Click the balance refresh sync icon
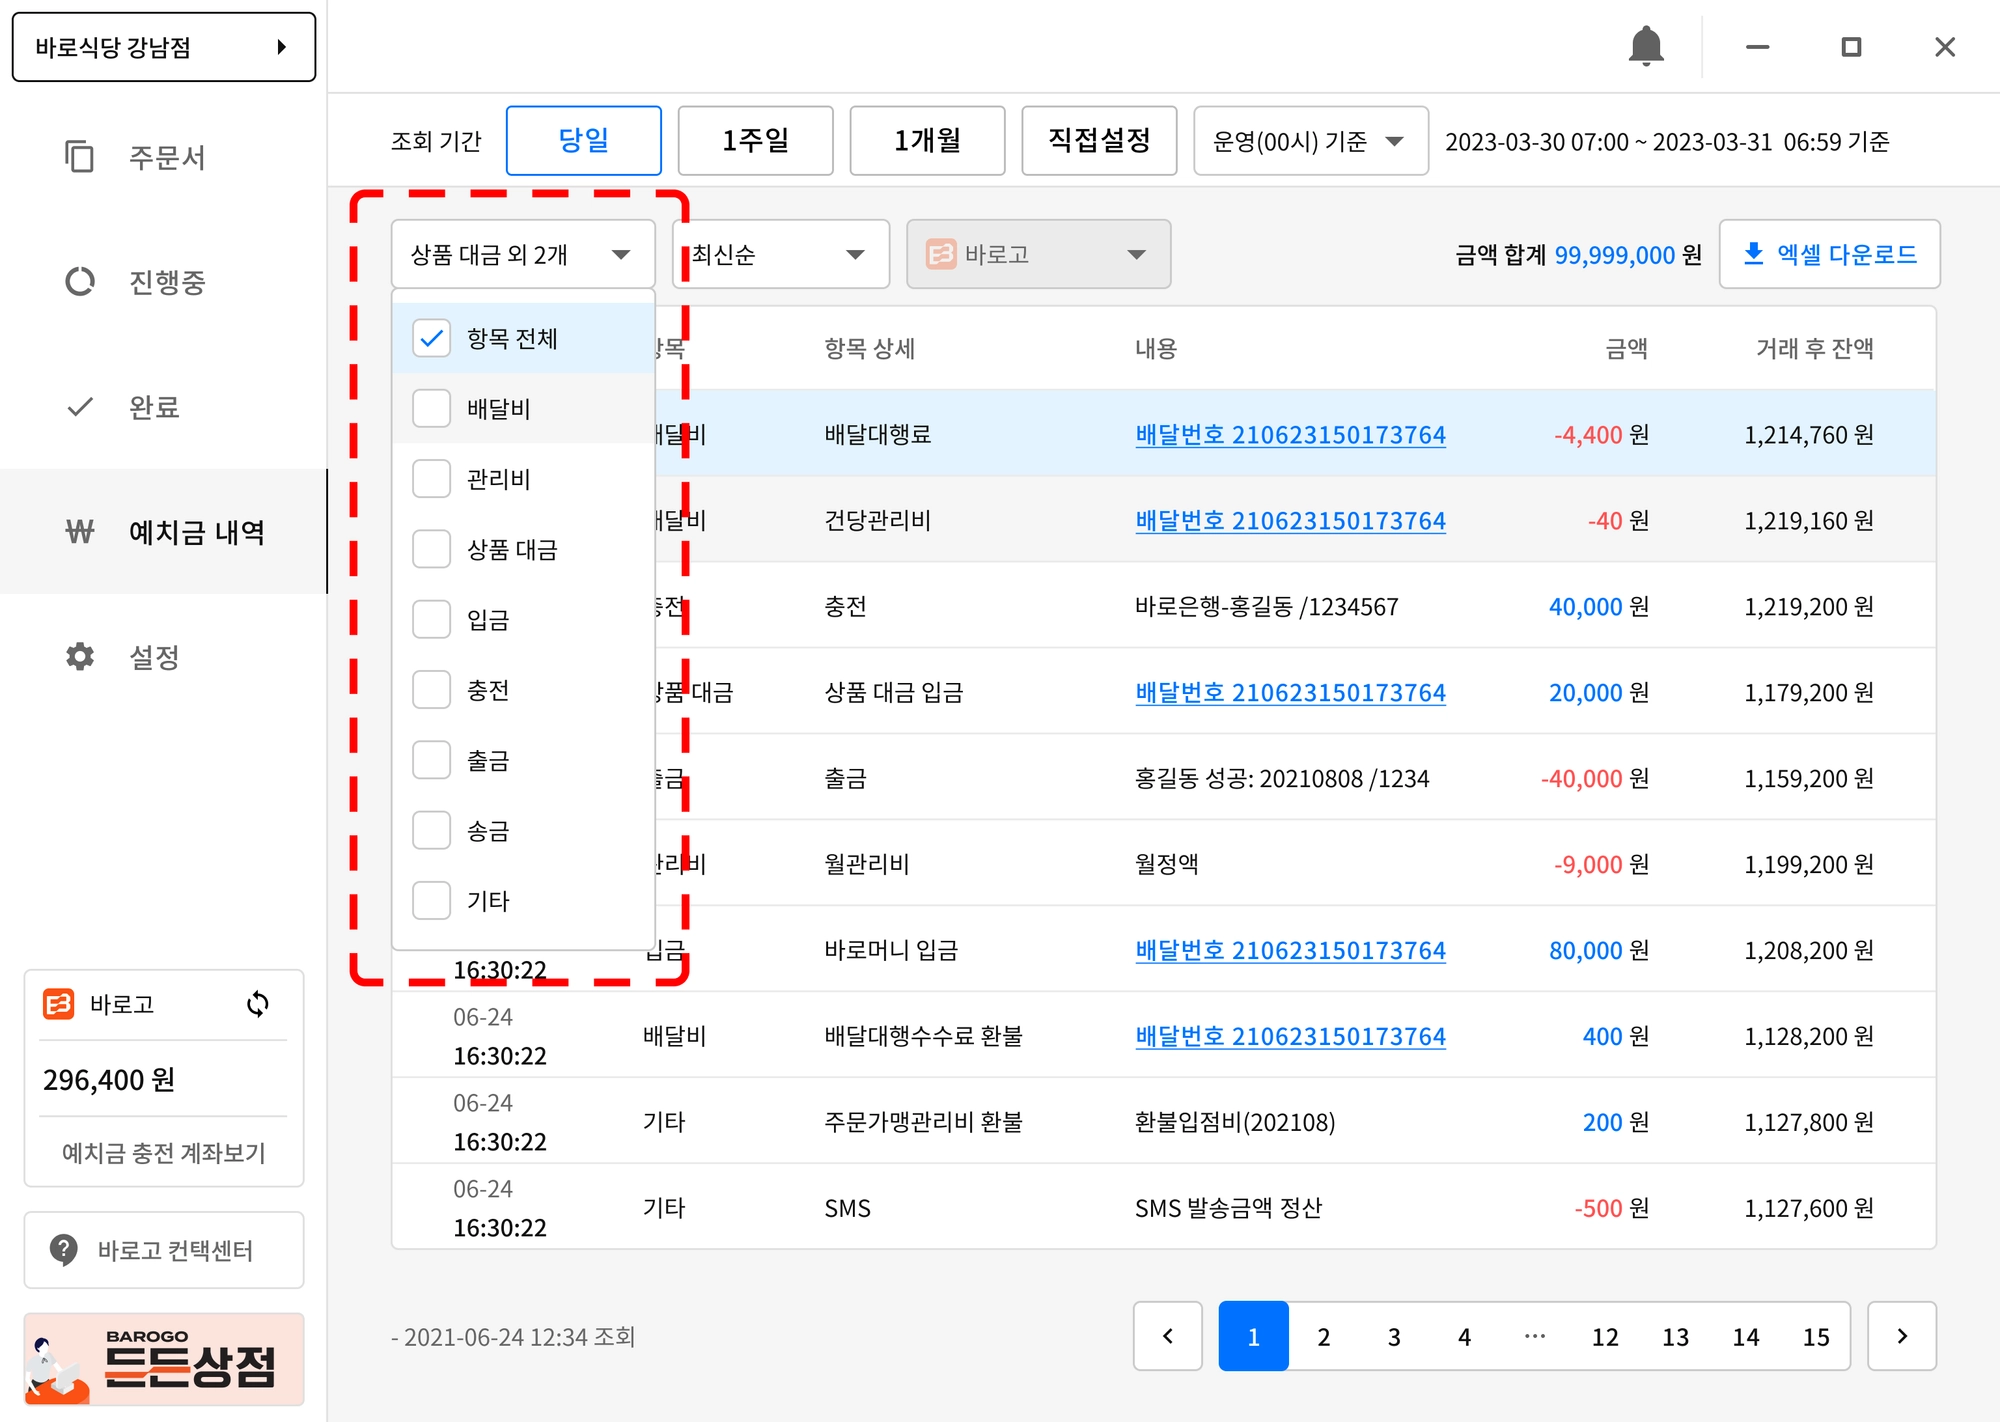This screenshot has width=2000, height=1422. point(258,1004)
